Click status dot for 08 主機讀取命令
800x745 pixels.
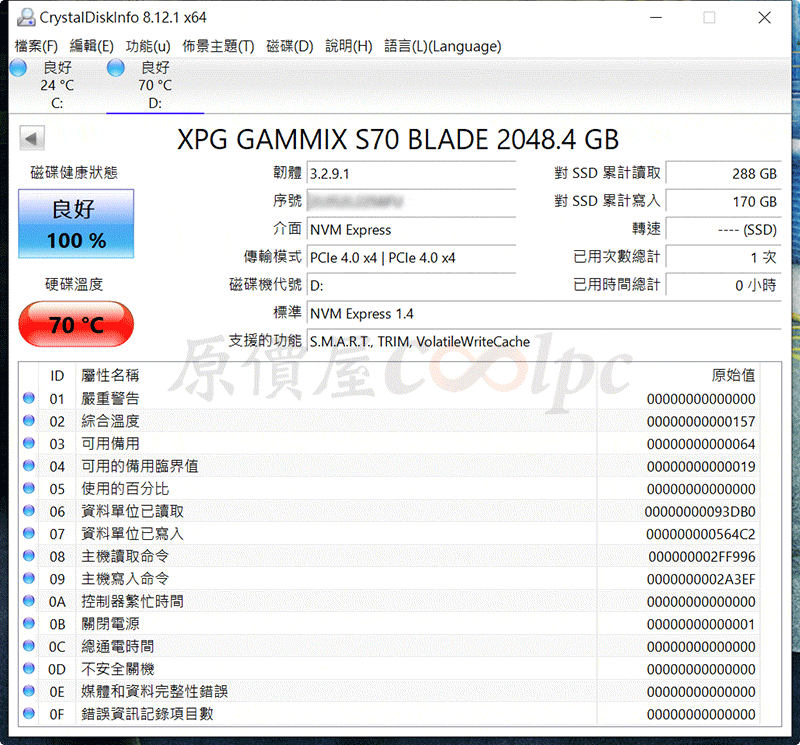(x=29, y=556)
